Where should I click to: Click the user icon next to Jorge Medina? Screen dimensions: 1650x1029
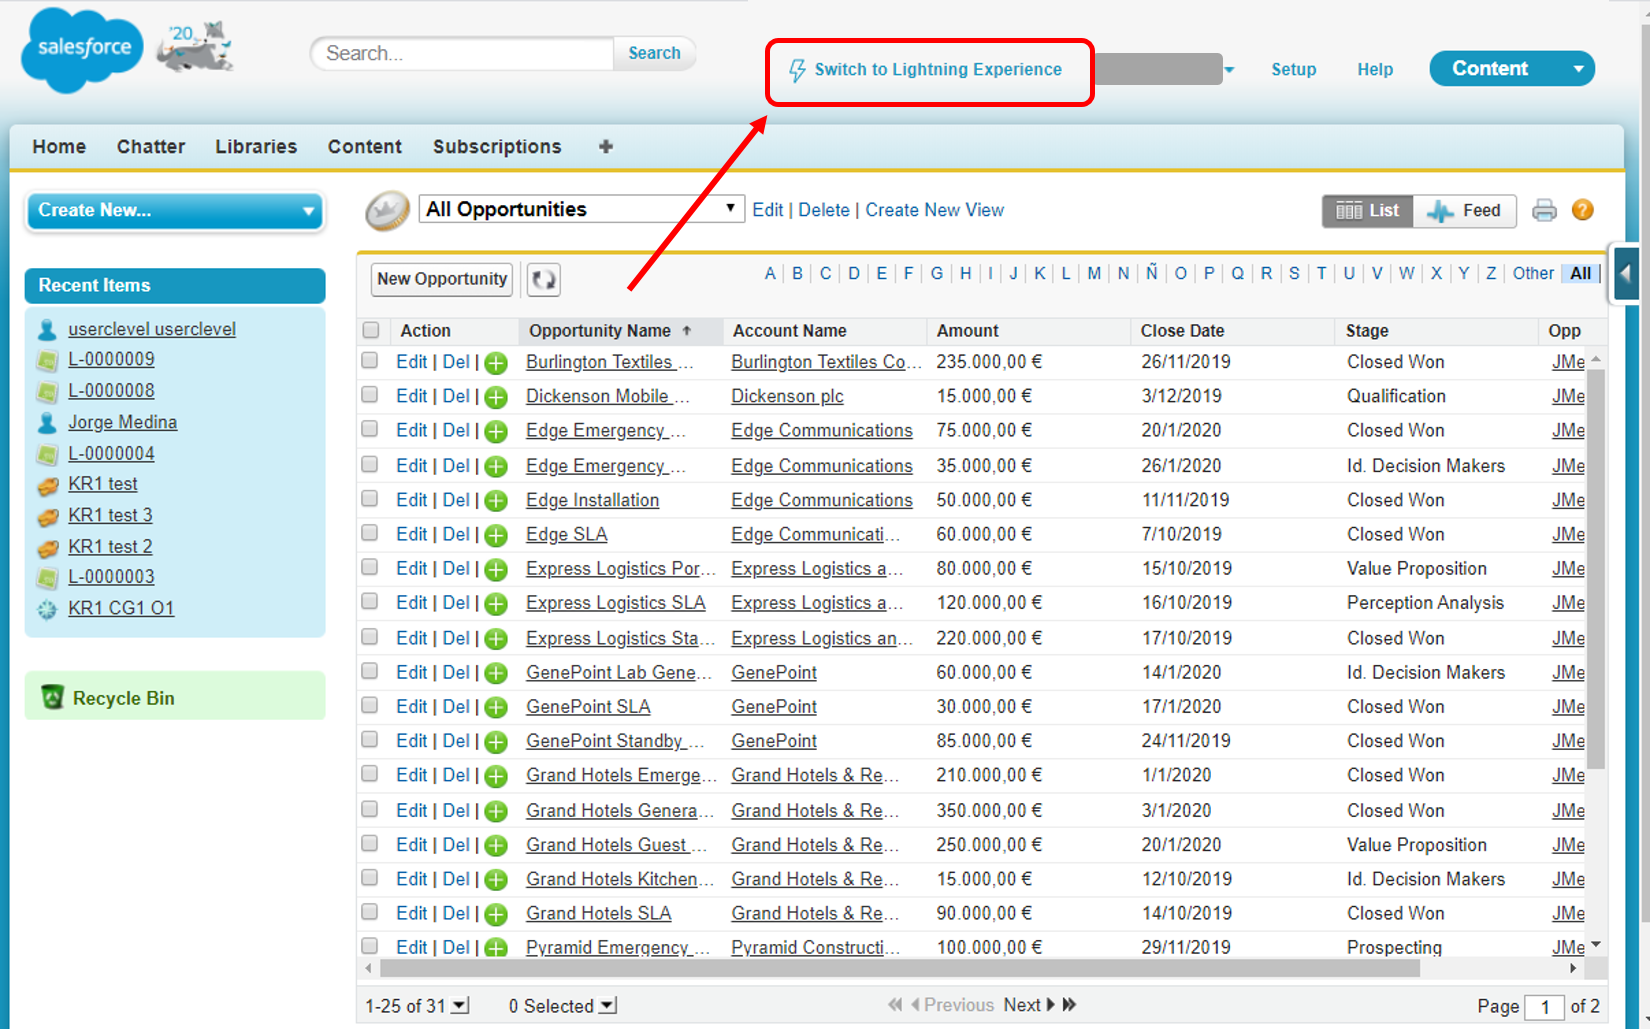point(47,423)
